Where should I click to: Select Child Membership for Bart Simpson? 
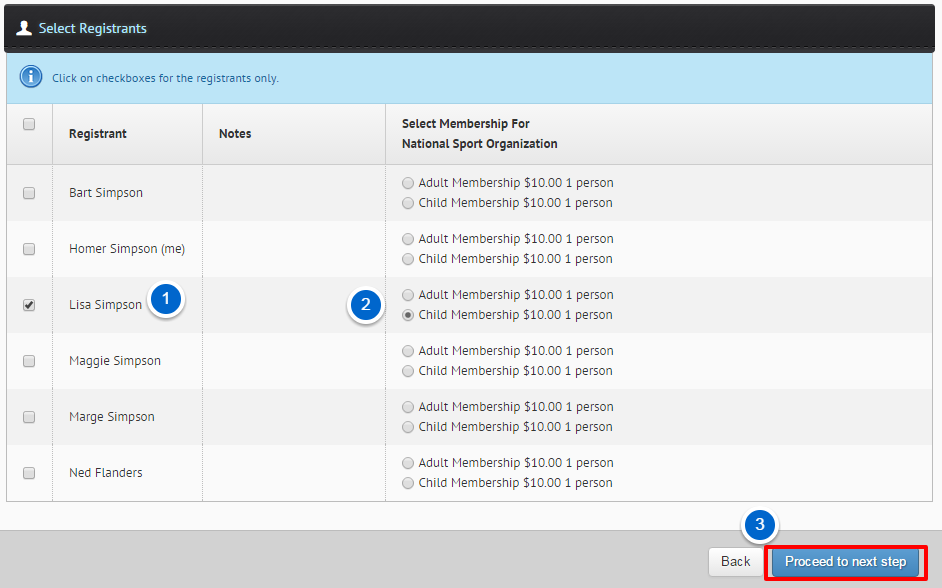coord(408,203)
